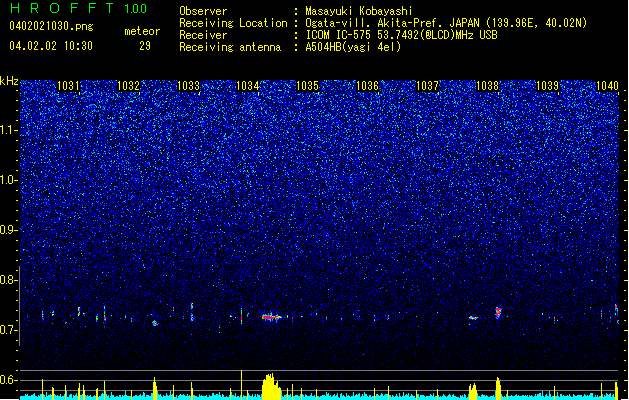Select observer name Masayuki Kobayashi

(x=359, y=11)
